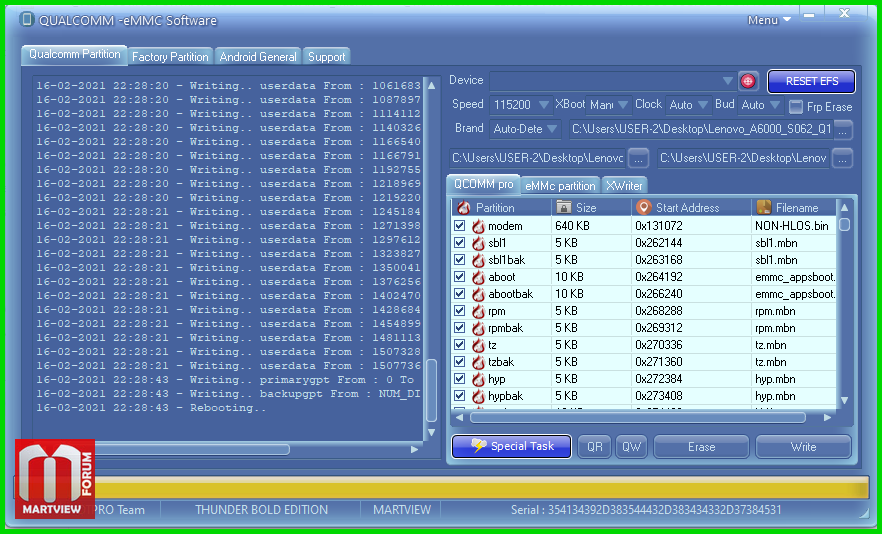
Task: Select the XWriter tab
Action: click(624, 186)
